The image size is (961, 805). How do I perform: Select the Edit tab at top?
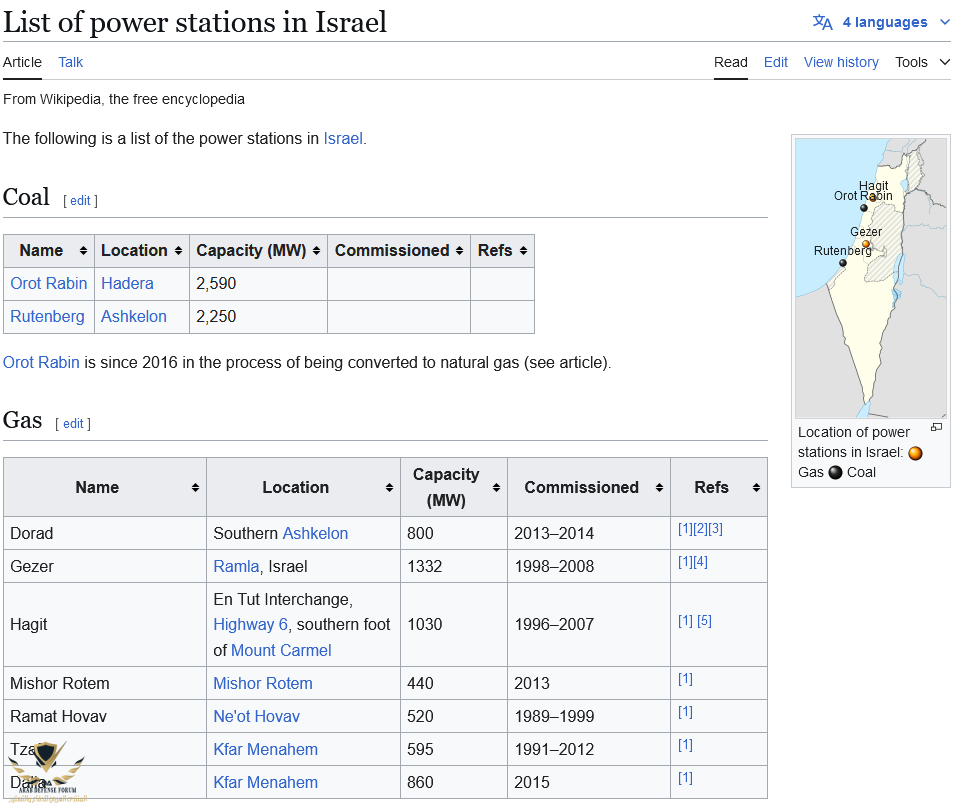[776, 62]
